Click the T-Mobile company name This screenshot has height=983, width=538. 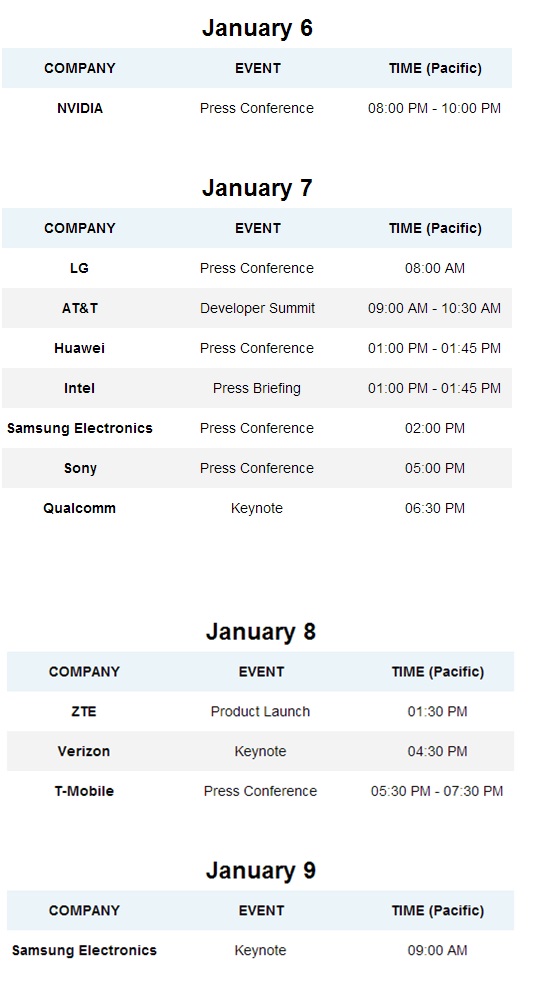pyautogui.click(x=84, y=791)
